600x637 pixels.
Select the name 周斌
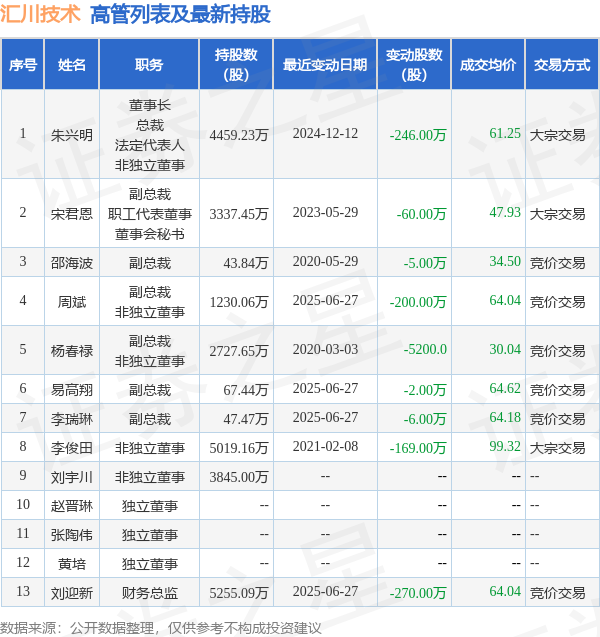point(71,302)
